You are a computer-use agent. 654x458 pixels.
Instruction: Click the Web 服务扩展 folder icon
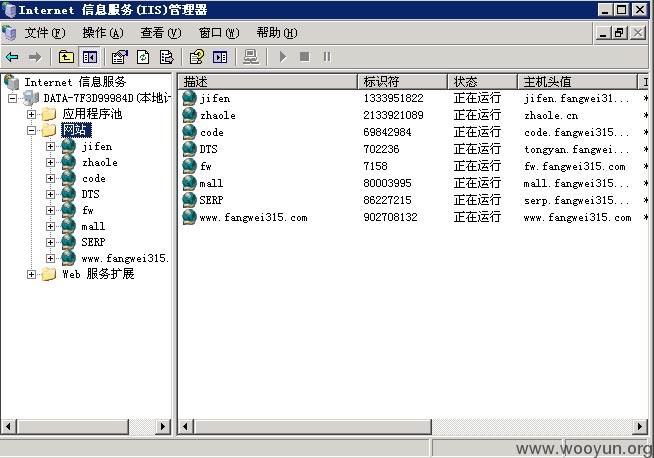(49, 274)
